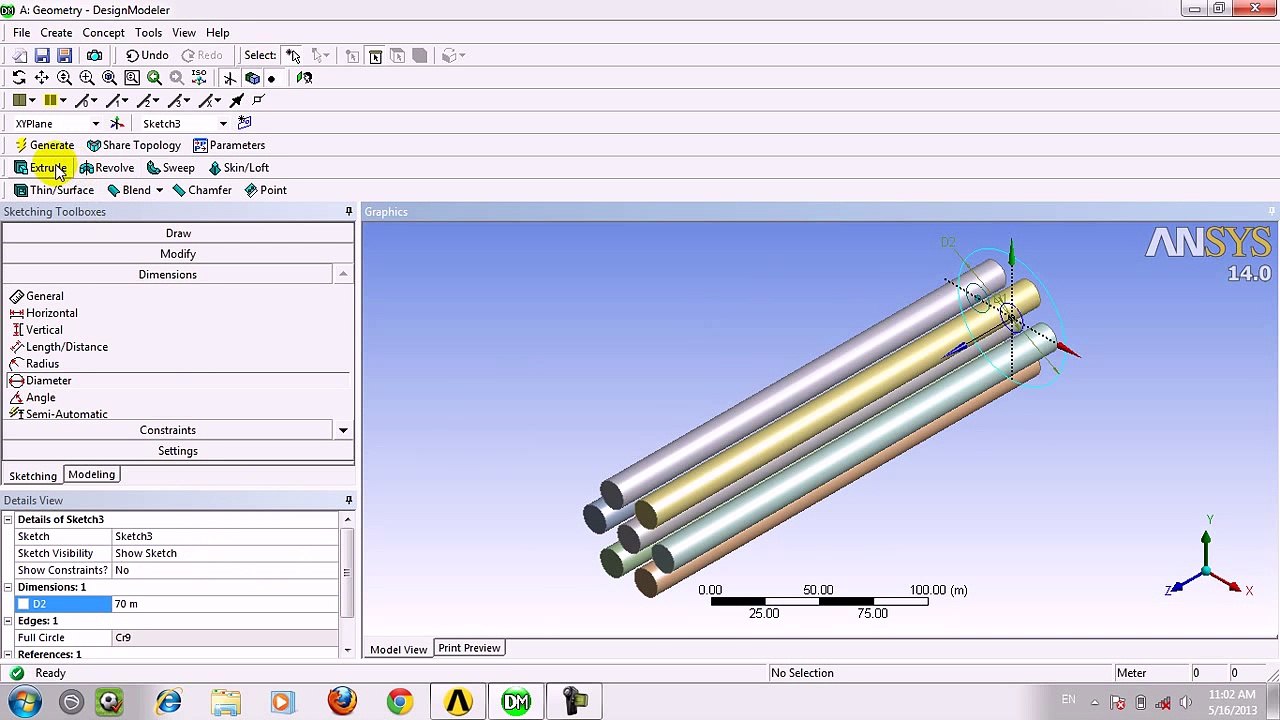The height and width of the screenshot is (720, 1280).
Task: Select the General dimension tool
Action: pos(37,296)
